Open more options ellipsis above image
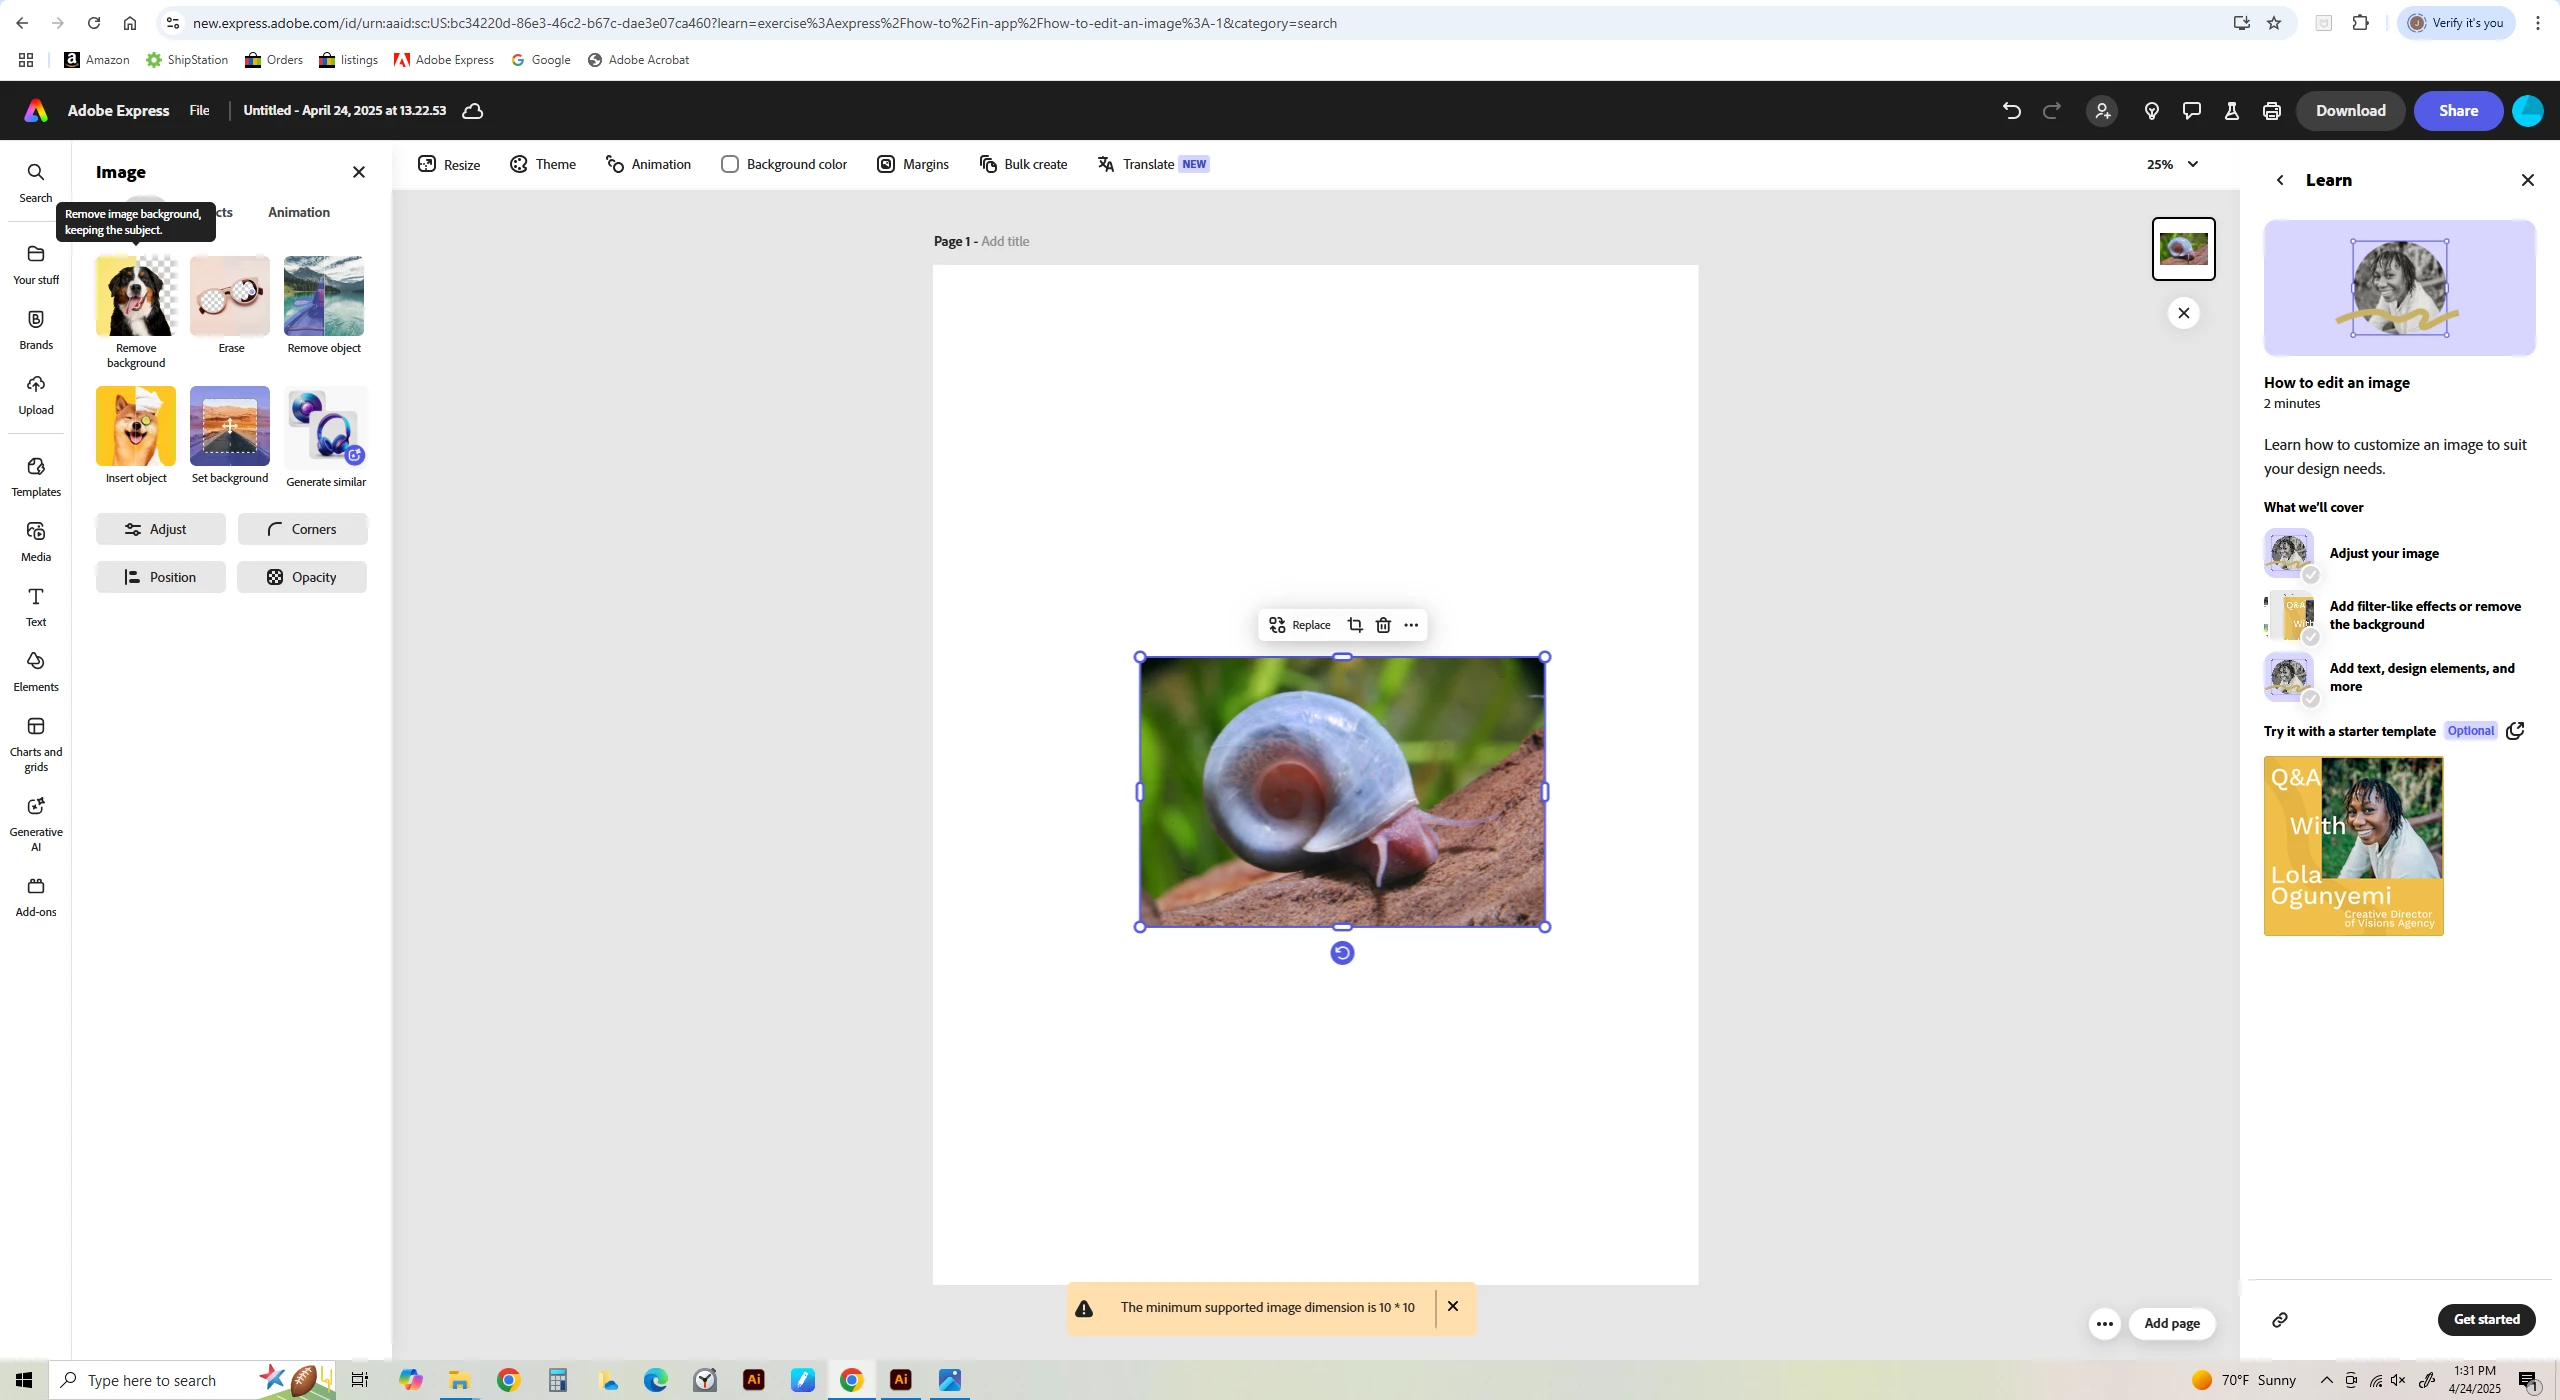This screenshot has height=1400, width=2560. pos(1411,625)
